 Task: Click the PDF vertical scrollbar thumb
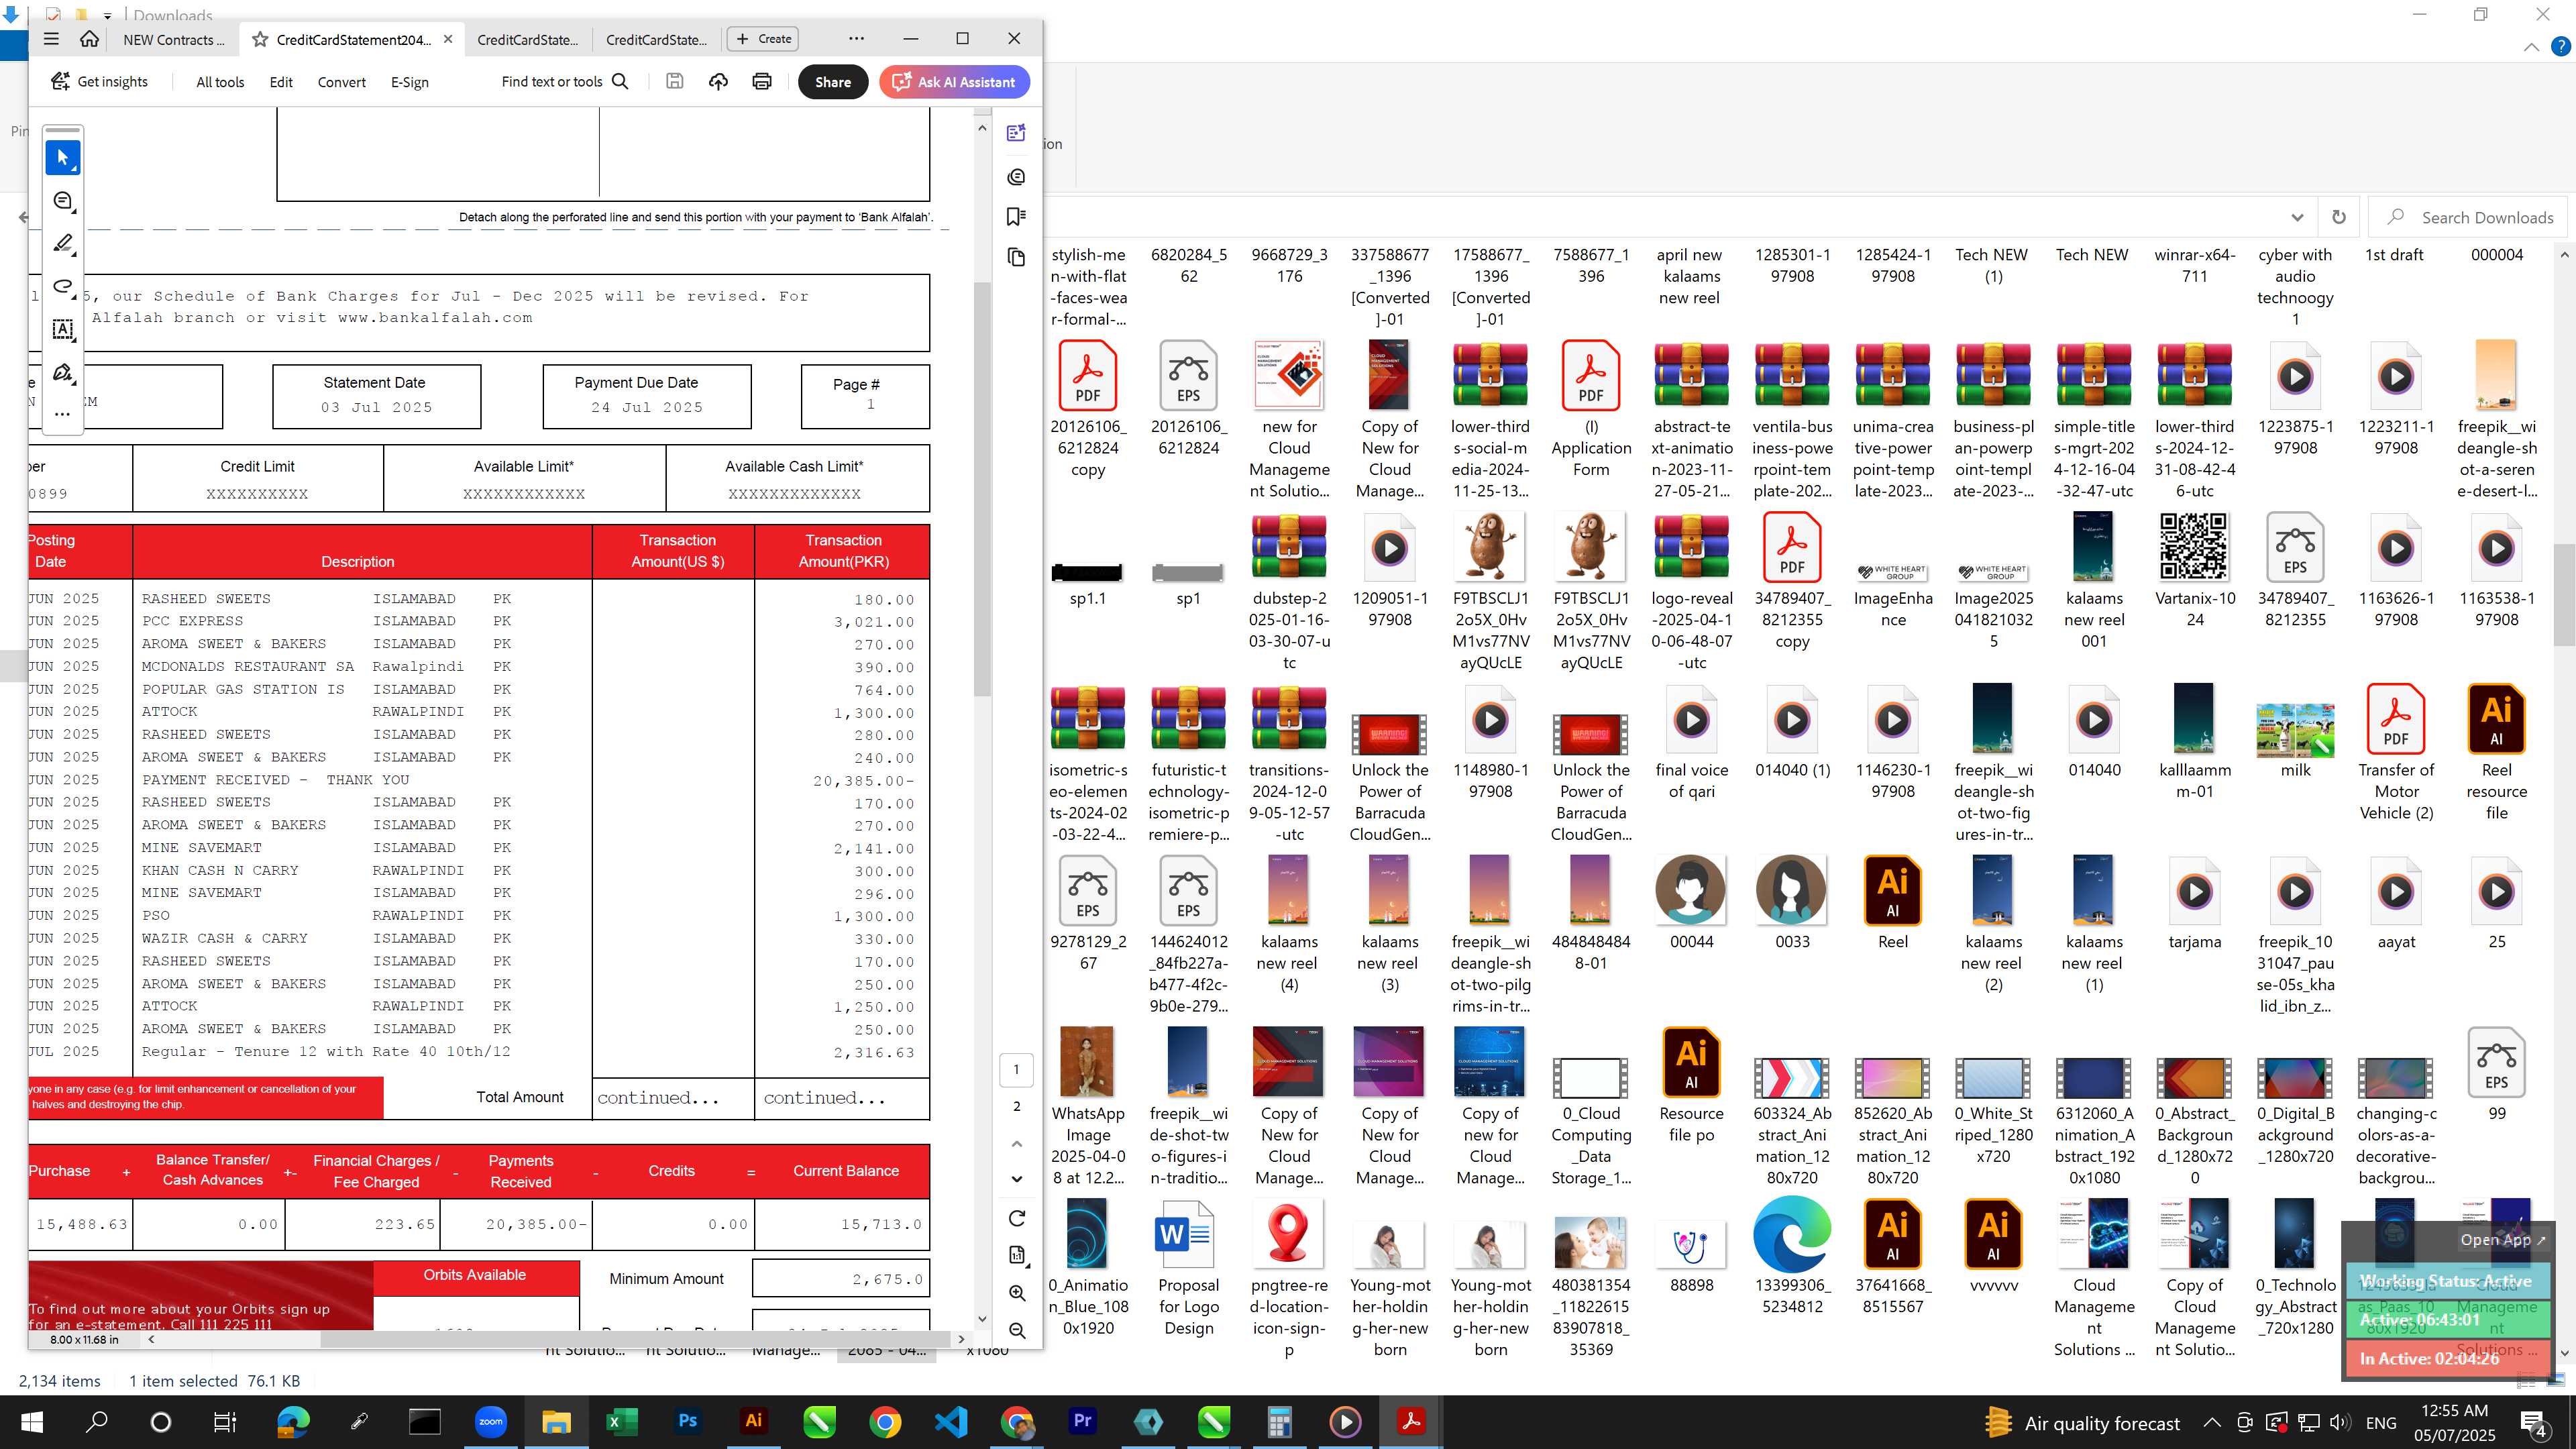(x=982, y=490)
